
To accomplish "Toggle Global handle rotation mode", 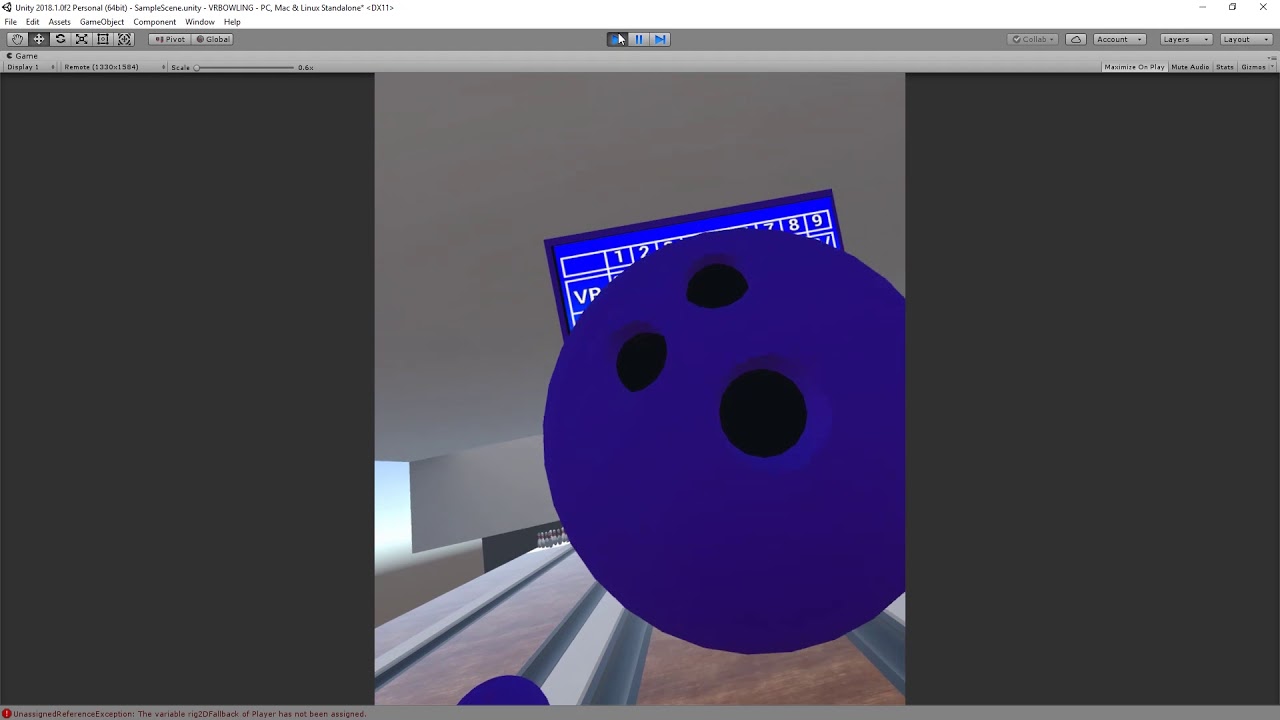I will 213,39.
